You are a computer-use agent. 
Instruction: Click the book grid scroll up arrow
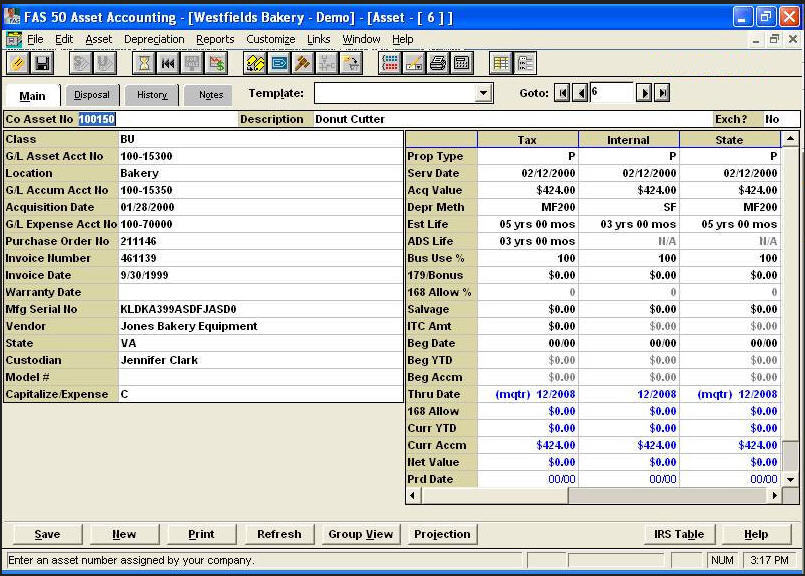790,139
